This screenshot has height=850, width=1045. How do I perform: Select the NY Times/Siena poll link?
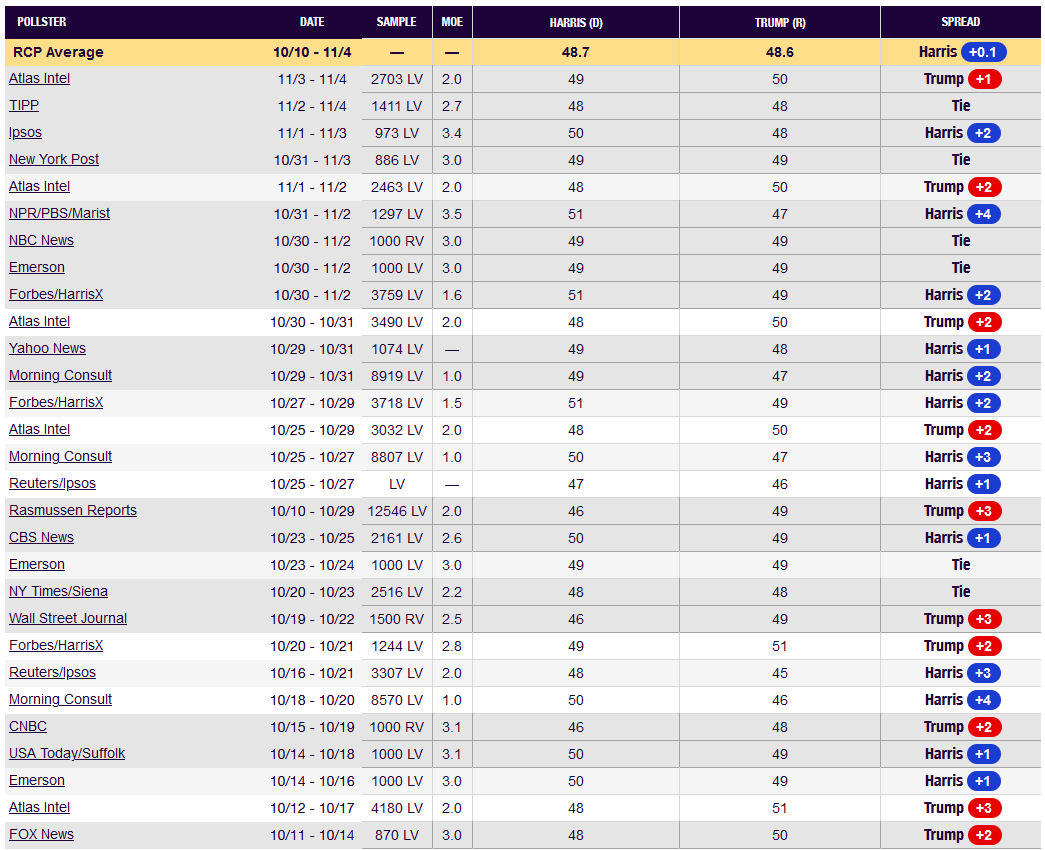click(x=58, y=592)
